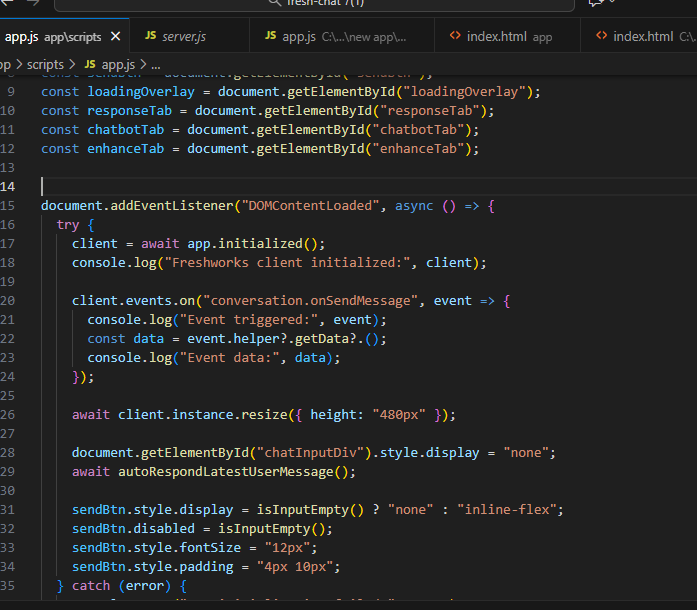This screenshot has width=697, height=610.
Task: Expand the scripts breadcrumb folder
Action: pyautogui.click(x=45, y=64)
